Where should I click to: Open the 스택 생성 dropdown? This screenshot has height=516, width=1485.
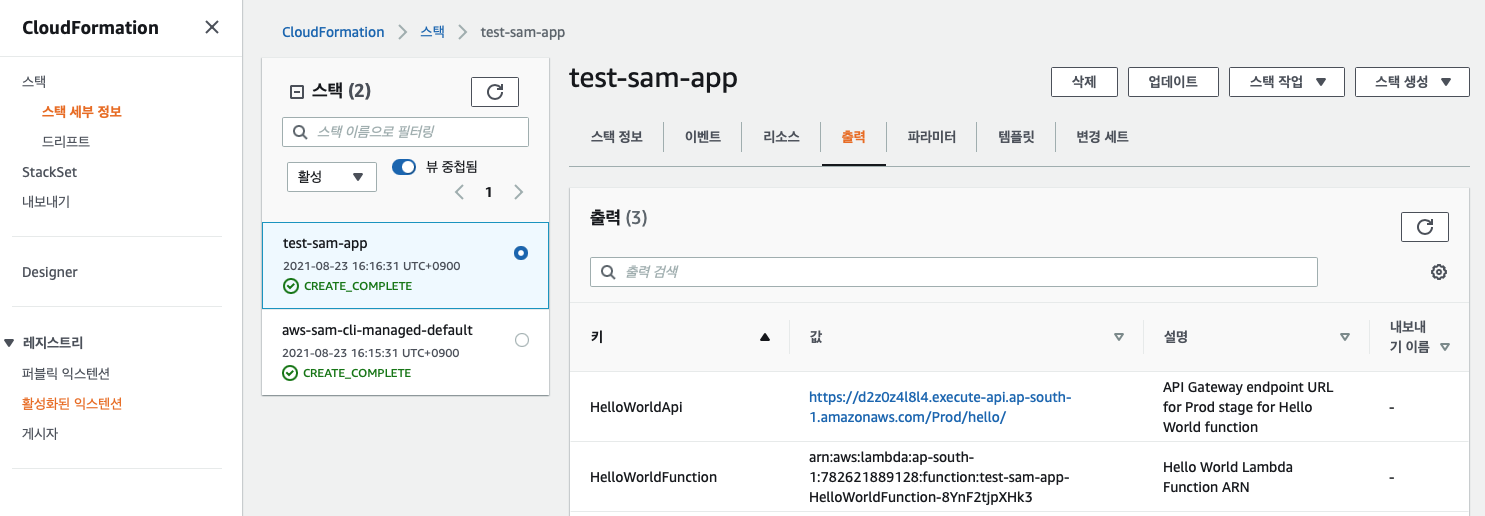pyautogui.click(x=1412, y=82)
